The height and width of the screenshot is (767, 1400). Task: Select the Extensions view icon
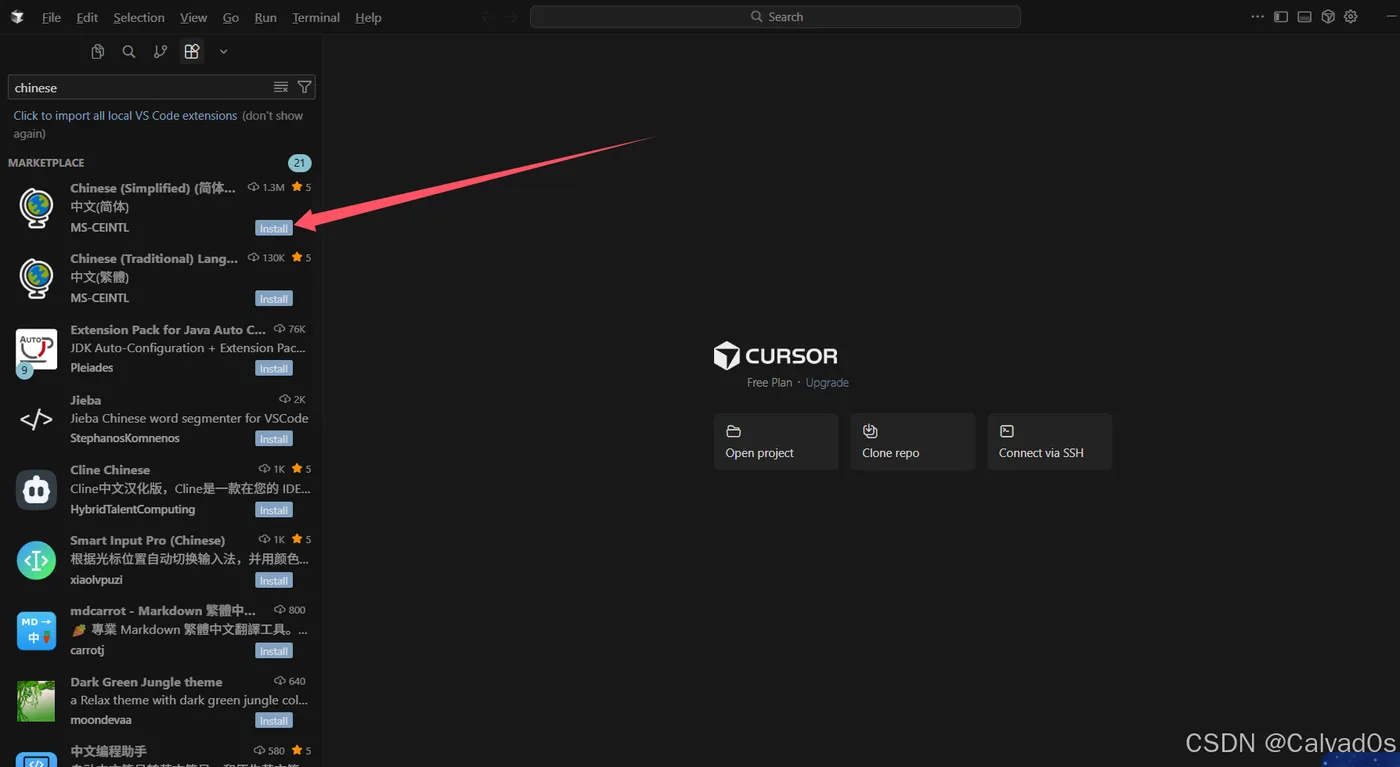click(192, 52)
